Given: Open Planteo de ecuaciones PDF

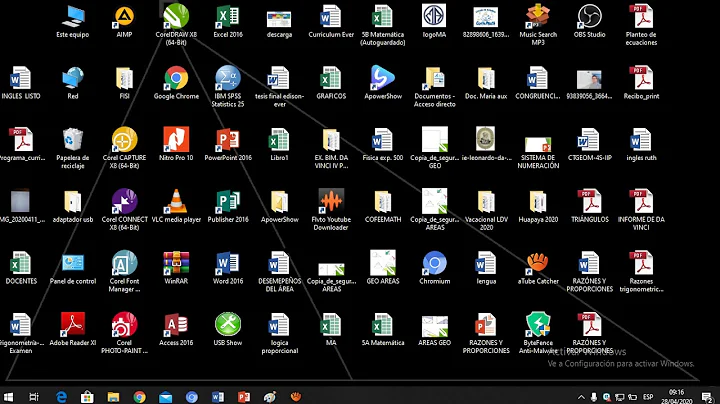Looking at the screenshot, I should click(641, 24).
